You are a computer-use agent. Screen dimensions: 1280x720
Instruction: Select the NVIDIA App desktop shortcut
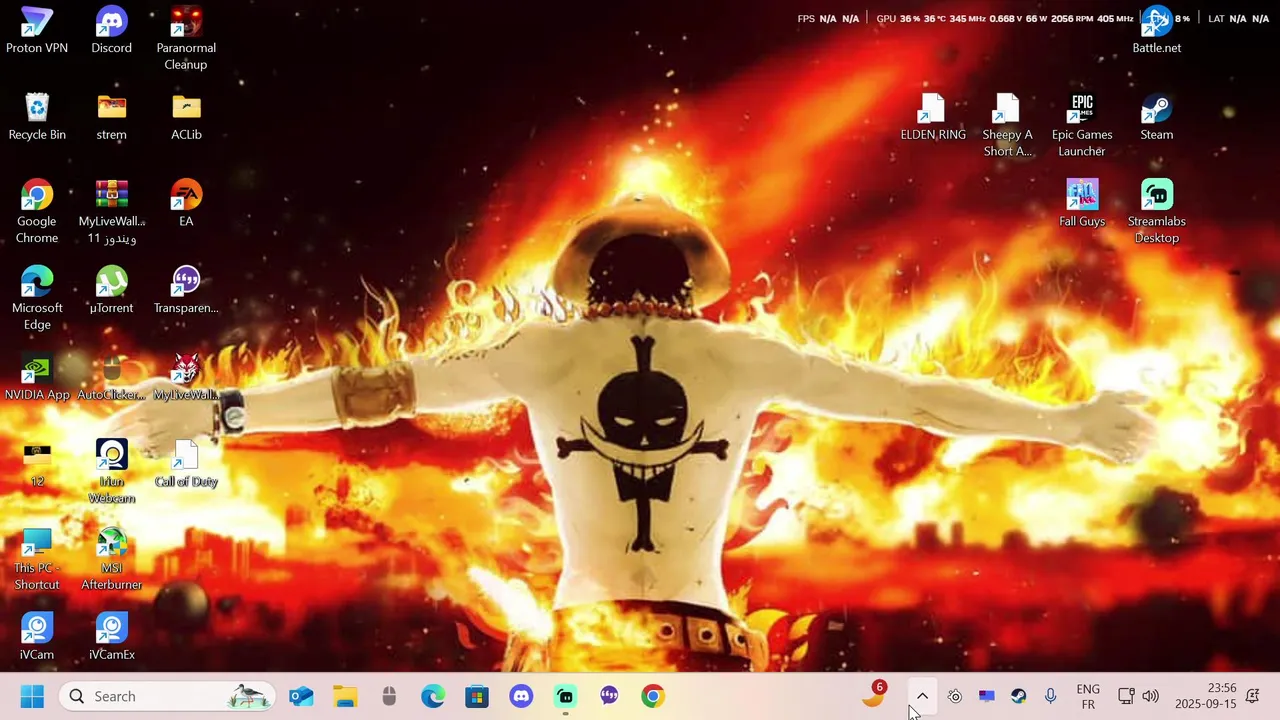pyautogui.click(x=37, y=377)
